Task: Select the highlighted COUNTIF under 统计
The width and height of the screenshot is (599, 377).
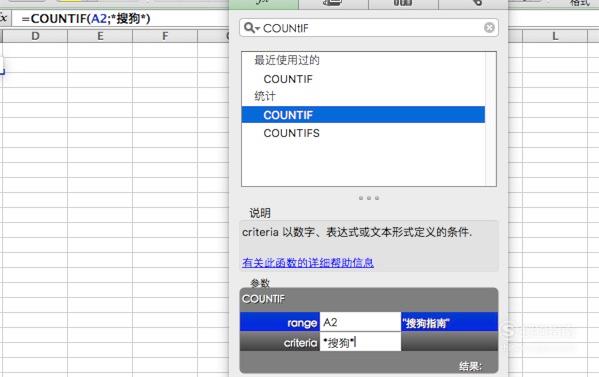Action: [x=363, y=115]
